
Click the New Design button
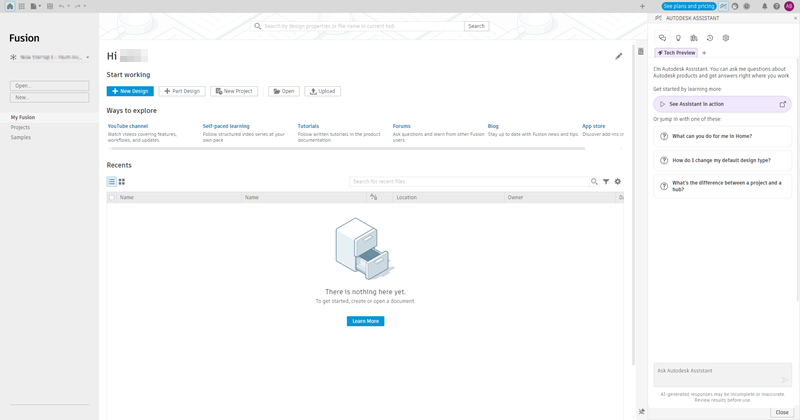click(130, 91)
